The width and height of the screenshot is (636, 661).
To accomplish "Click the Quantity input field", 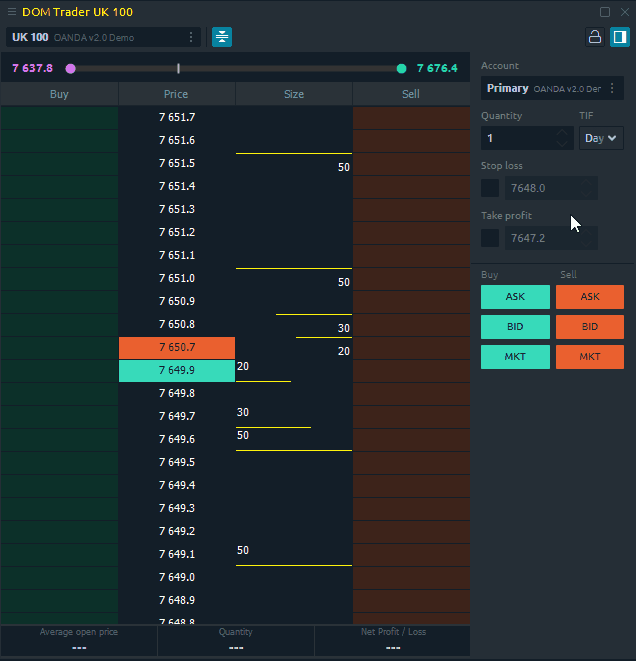I will tap(519, 138).
